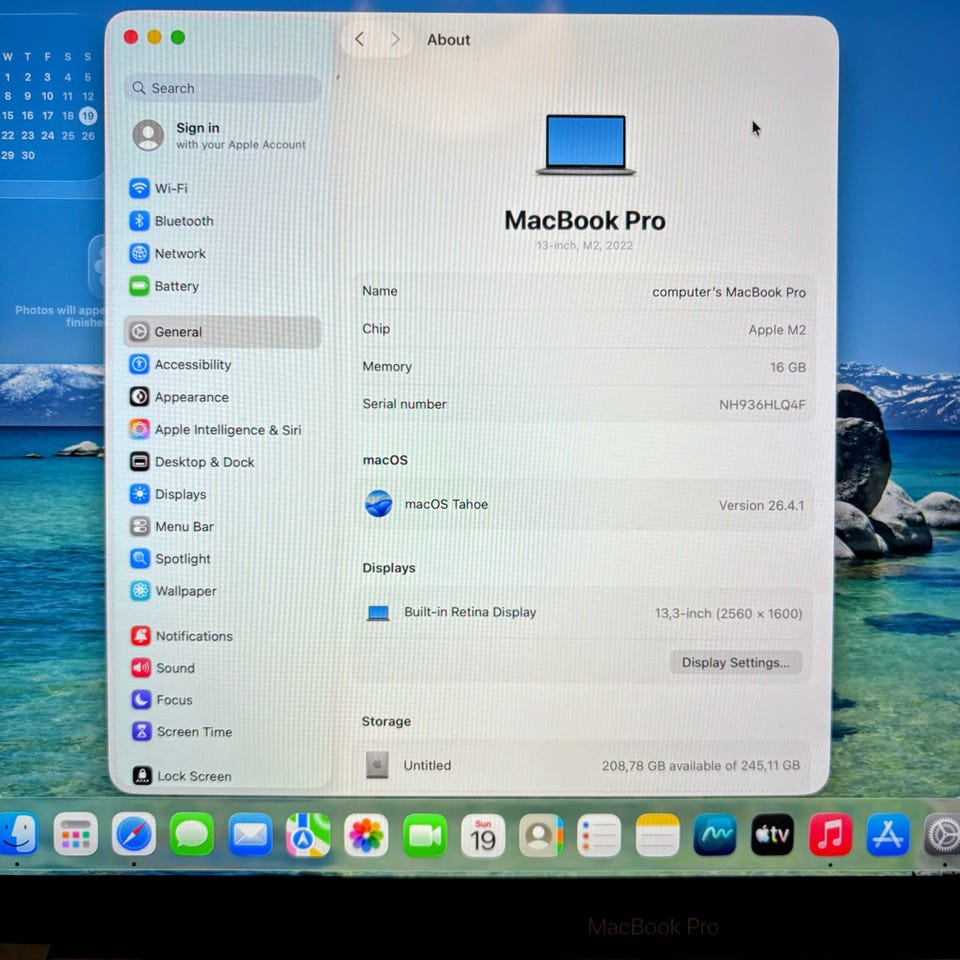Open Safari from the Dock
The image size is (960, 960).
click(x=133, y=834)
